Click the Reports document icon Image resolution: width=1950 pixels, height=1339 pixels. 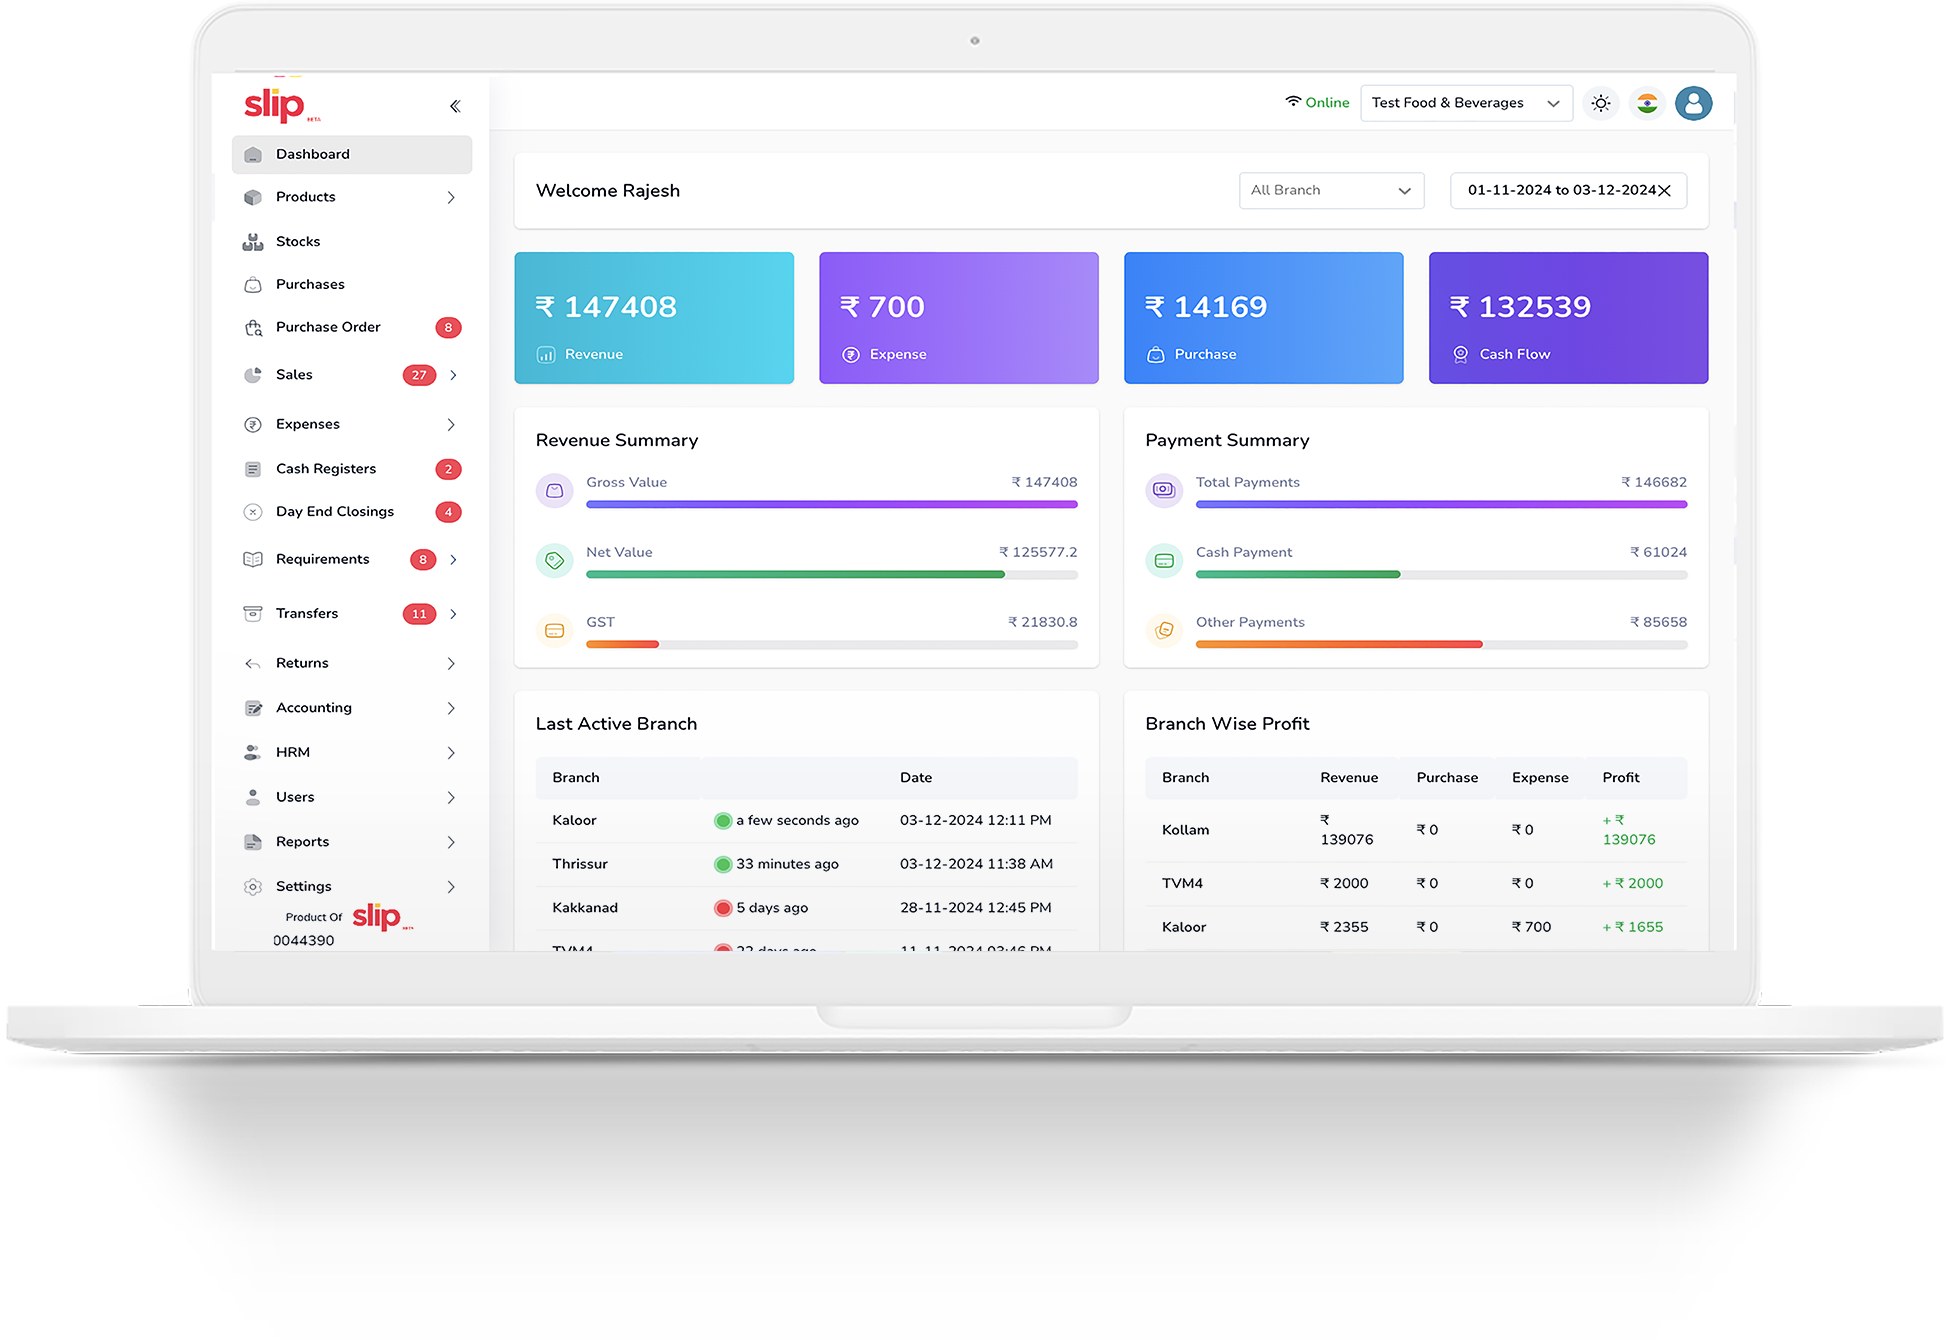(x=253, y=843)
